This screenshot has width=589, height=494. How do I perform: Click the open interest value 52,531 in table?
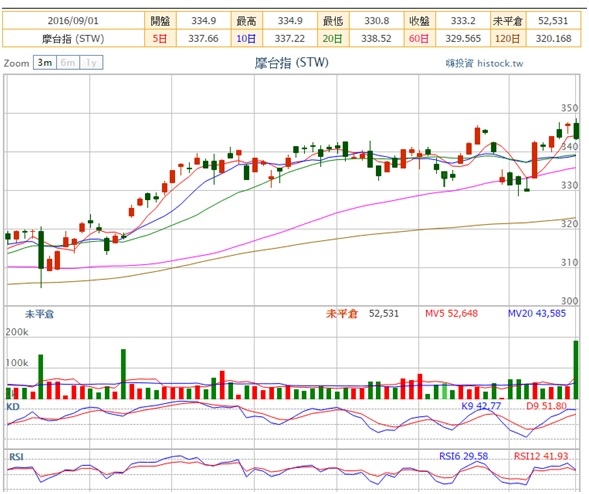coord(553,21)
